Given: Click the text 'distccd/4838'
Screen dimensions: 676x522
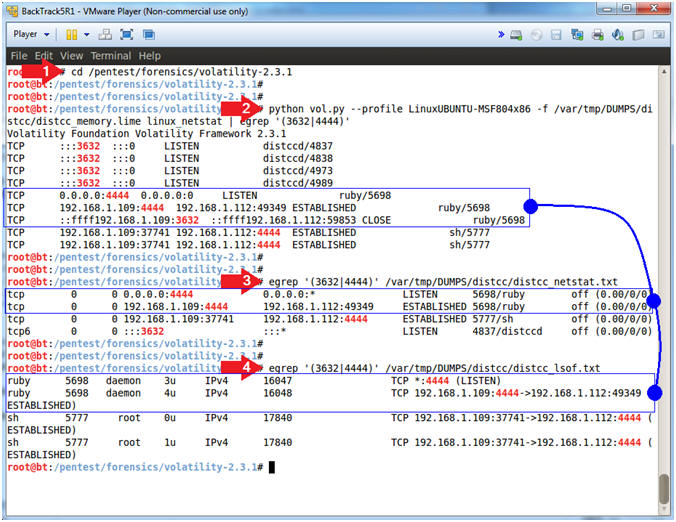Looking at the screenshot, I should (298, 159).
